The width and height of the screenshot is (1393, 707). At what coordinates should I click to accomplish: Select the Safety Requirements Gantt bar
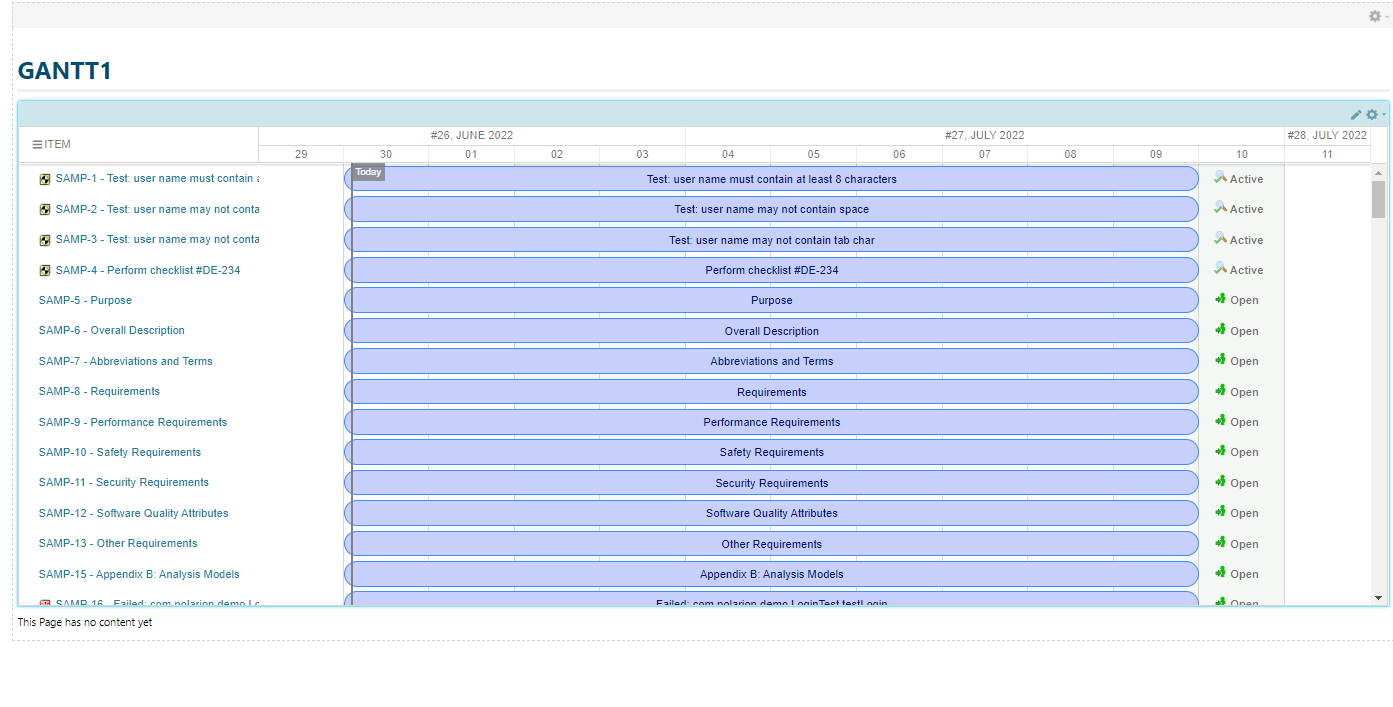[771, 452]
